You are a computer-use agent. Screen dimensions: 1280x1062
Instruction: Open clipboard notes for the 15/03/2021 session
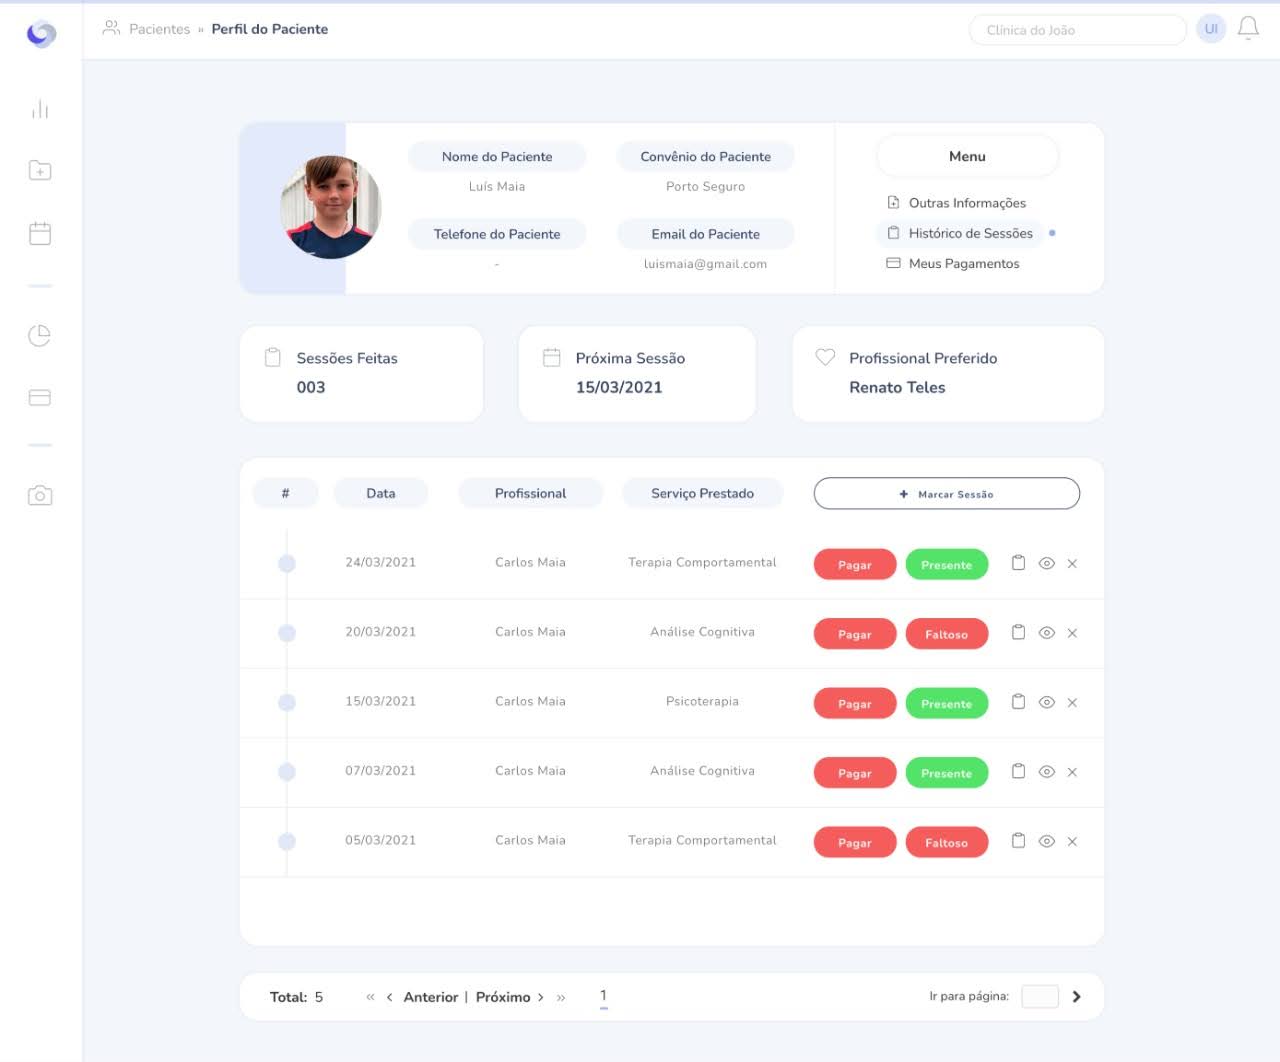1018,702
